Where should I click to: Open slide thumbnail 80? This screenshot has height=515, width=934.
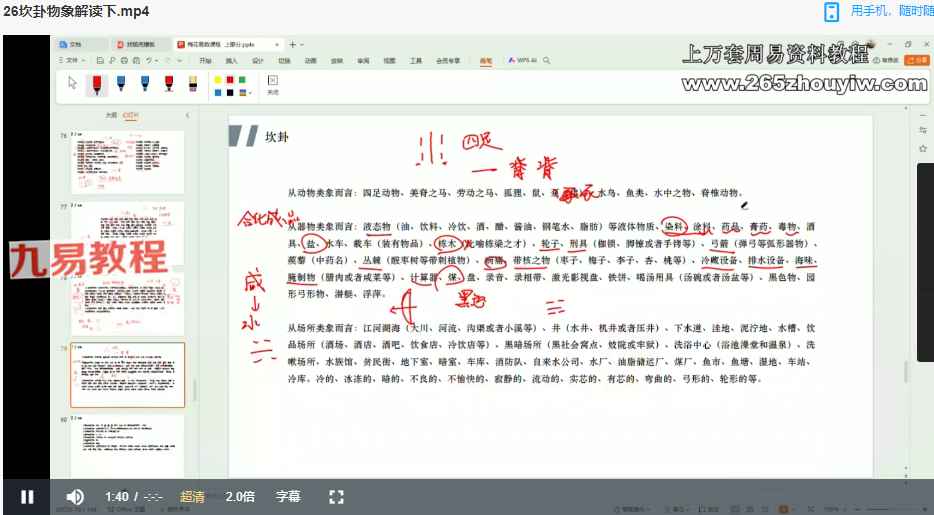(x=127, y=447)
